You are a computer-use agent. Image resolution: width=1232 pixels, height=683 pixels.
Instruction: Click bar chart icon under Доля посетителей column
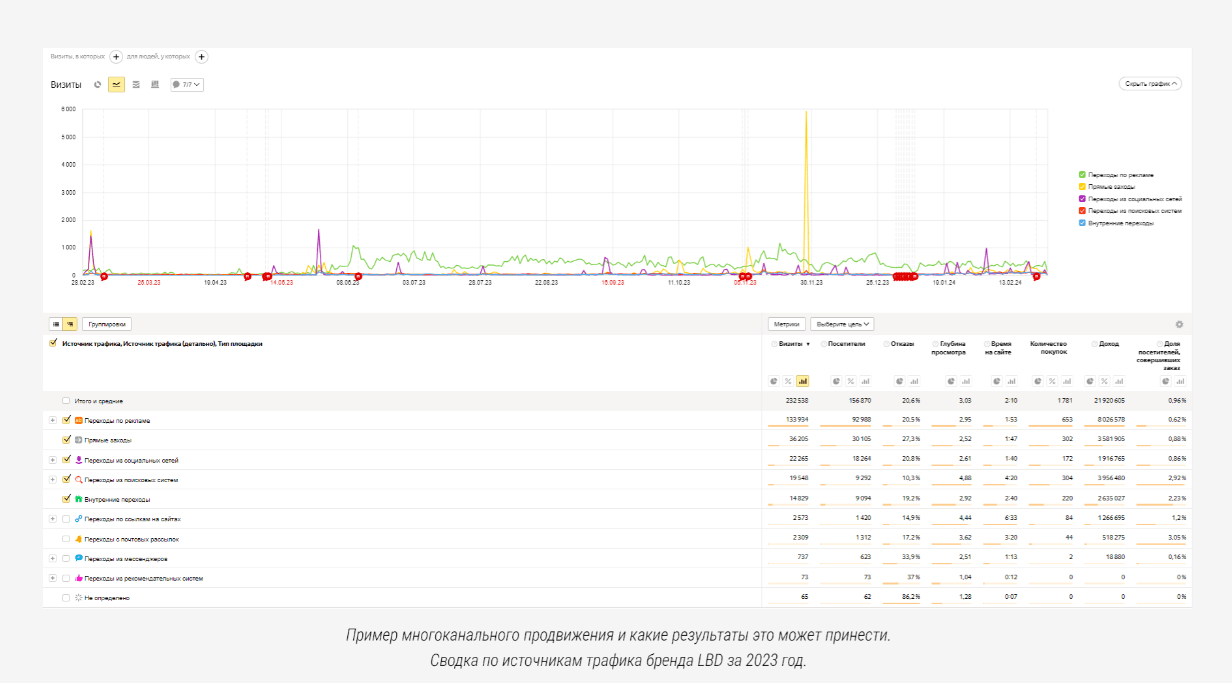tap(1179, 381)
